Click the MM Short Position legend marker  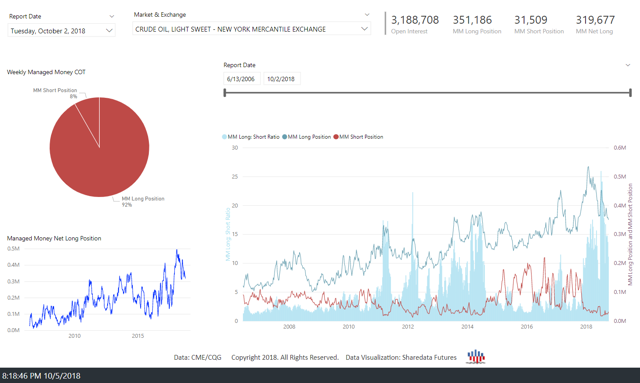point(336,137)
